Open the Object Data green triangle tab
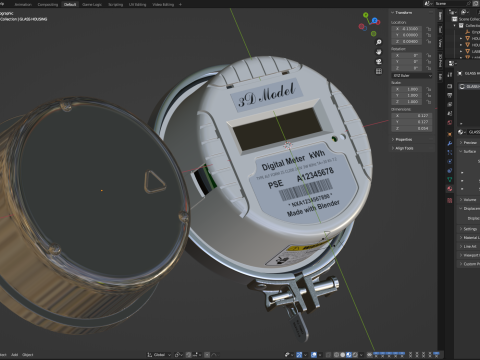Image resolution: width=480 pixels, height=360 pixels. coord(450,179)
